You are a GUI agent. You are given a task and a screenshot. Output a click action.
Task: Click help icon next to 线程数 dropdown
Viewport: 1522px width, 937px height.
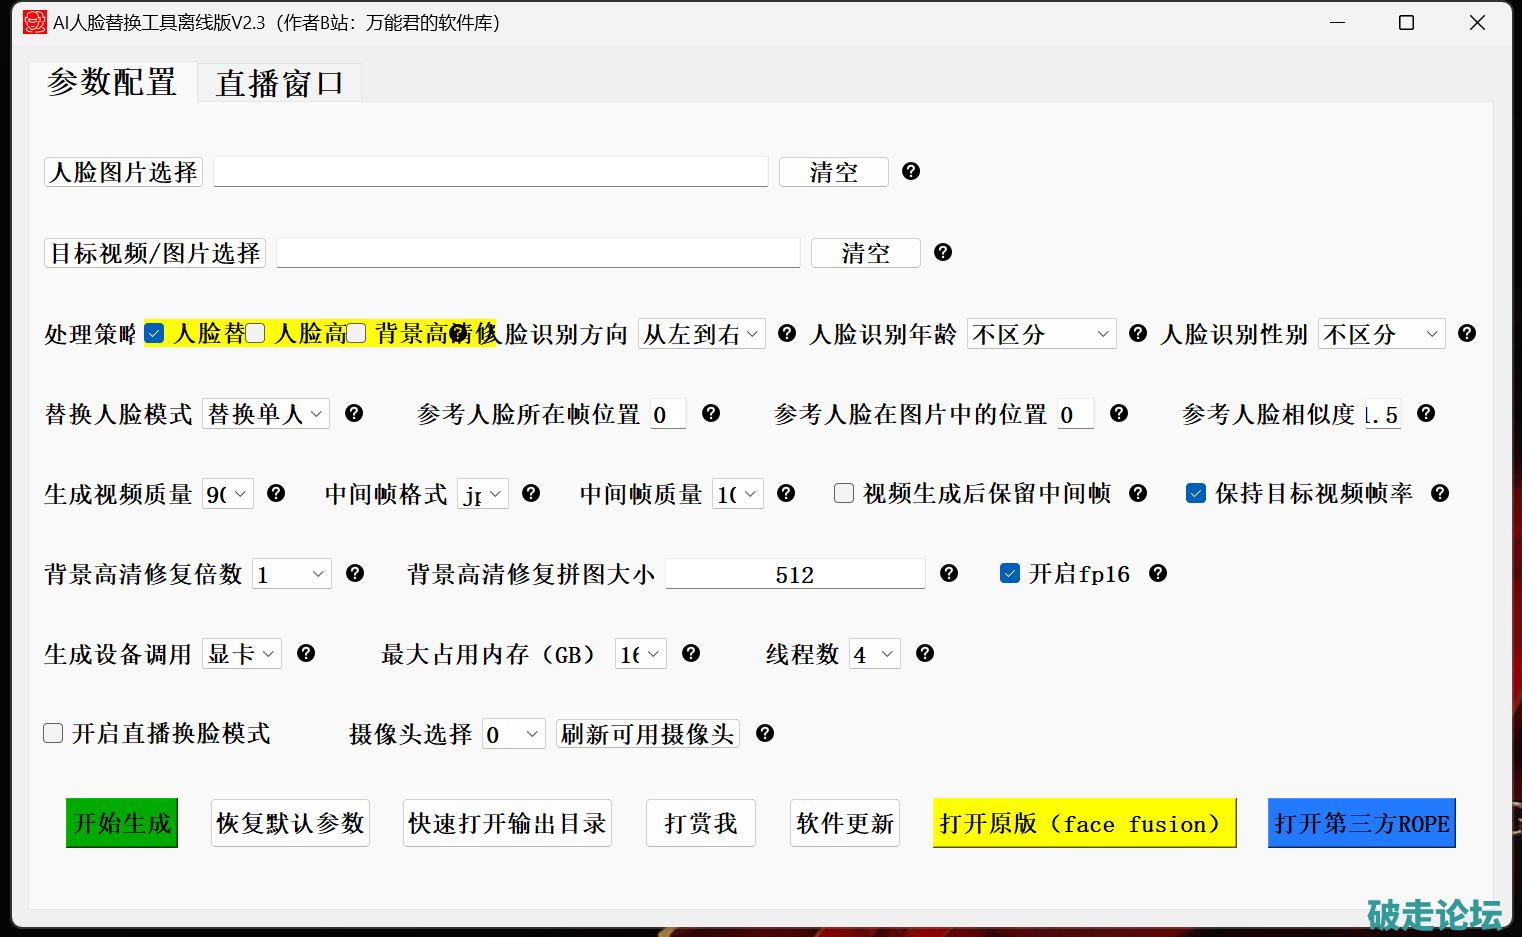pos(925,654)
